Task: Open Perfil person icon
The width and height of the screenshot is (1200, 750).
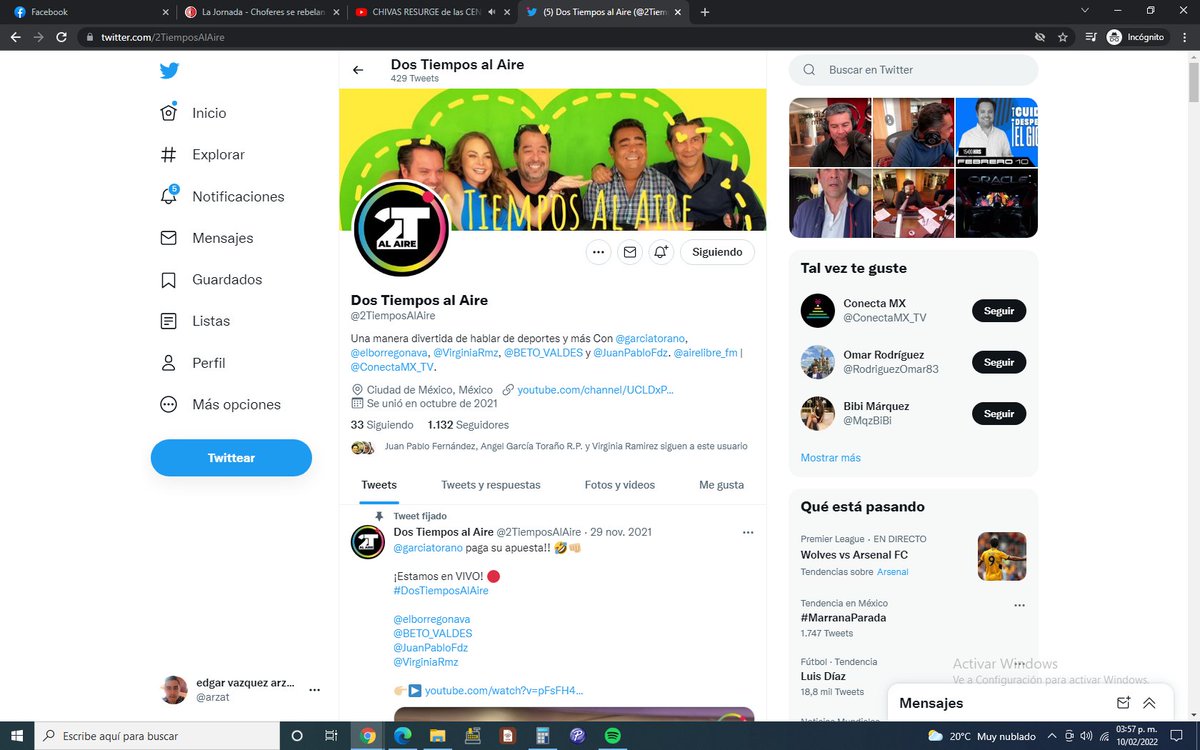Action: pyautogui.click(x=168, y=363)
